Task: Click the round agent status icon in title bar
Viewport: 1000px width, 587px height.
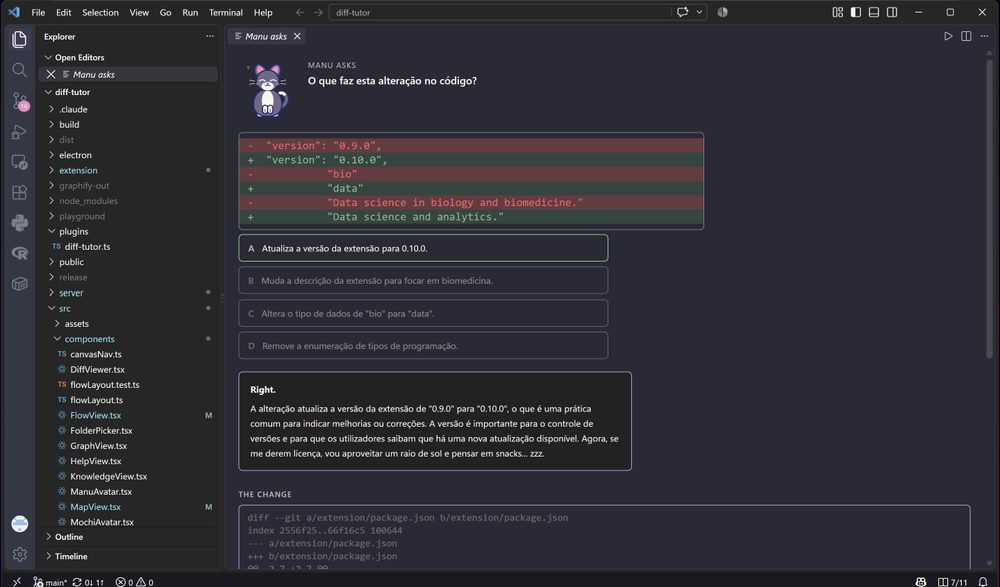Action: pyautogui.click(x=722, y=12)
